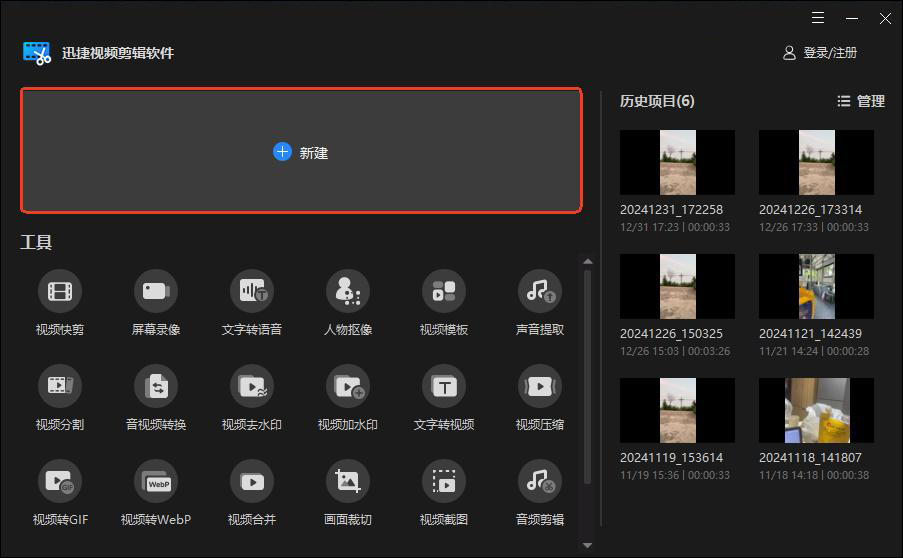The width and height of the screenshot is (903, 558).
Task: Open history project 20241119_153614 thumbnail
Action: (677, 410)
